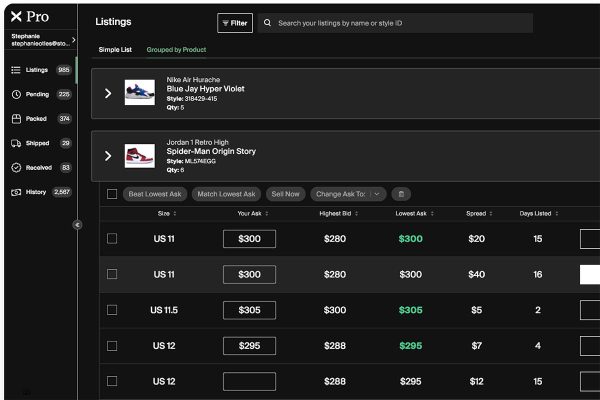This screenshot has height=400, width=600.
Task: Click the green $305 lowest ask value
Action: coord(411,310)
